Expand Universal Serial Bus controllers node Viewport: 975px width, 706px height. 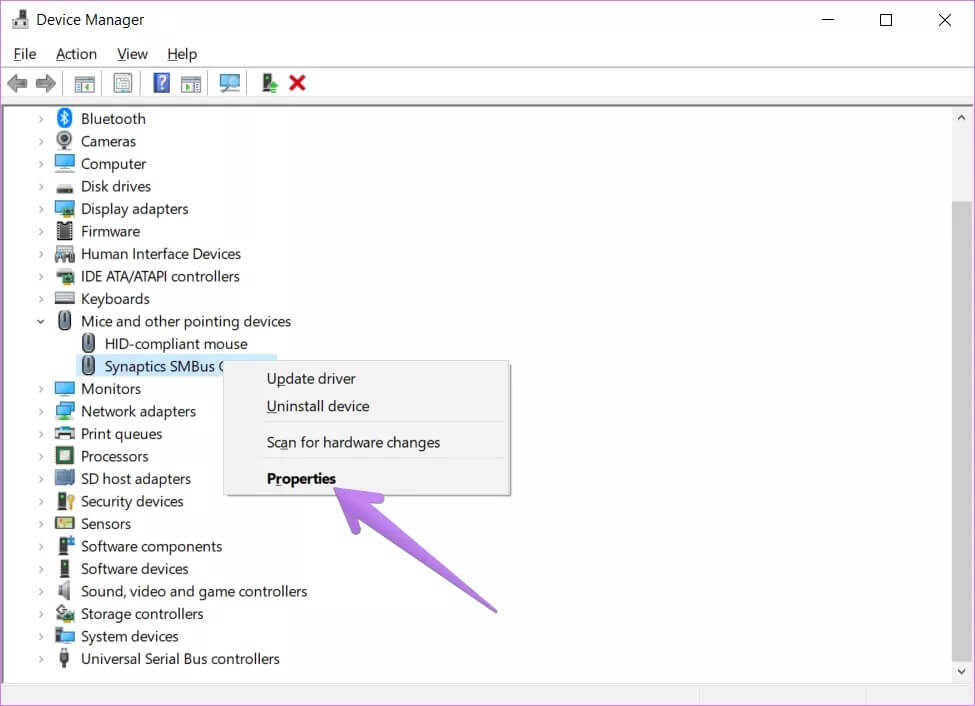pyautogui.click(x=41, y=659)
